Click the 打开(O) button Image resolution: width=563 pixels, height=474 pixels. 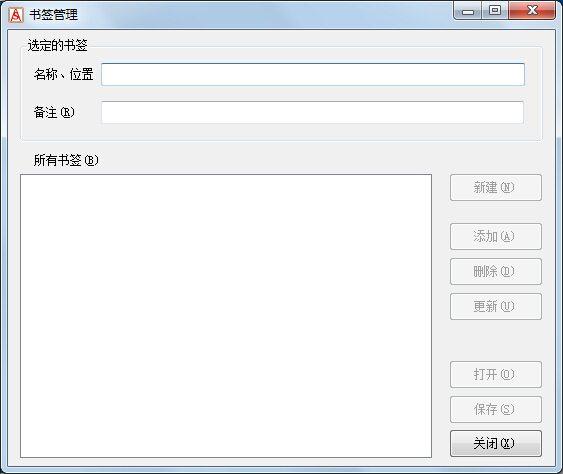coord(495,375)
